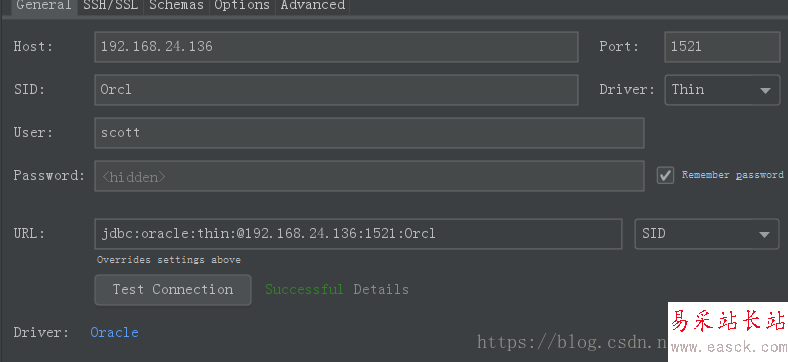Click the hidden Password field
This screenshot has height=362, width=788.
[x=369, y=175]
